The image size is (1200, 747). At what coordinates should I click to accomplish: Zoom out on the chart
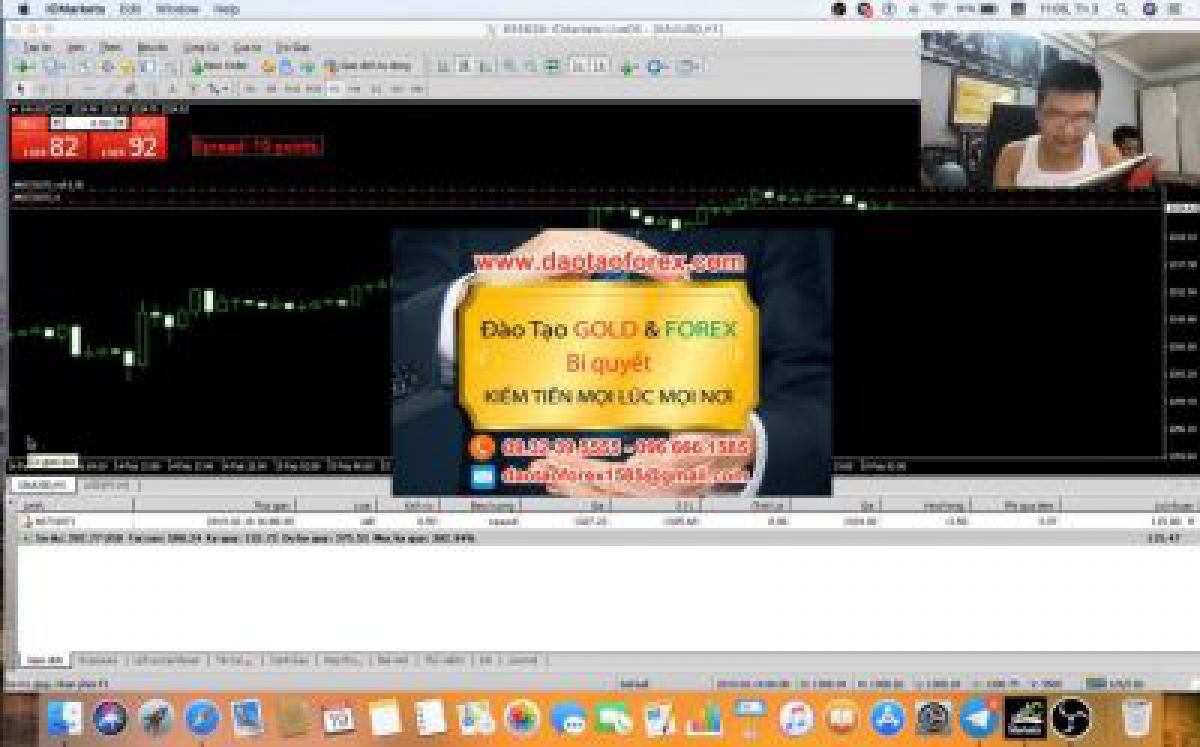pos(530,67)
